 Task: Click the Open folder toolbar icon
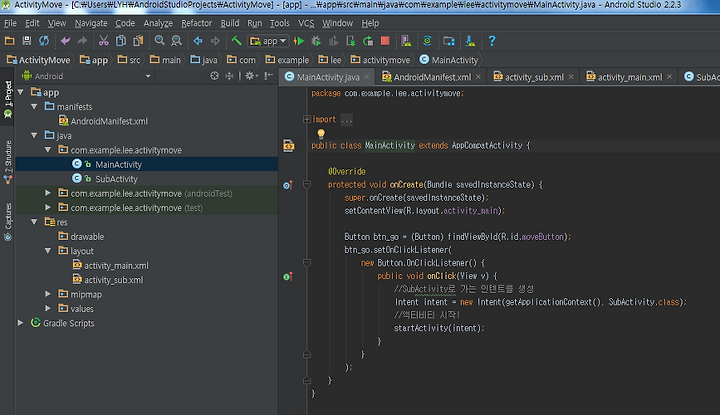pyautogui.click(x=9, y=41)
